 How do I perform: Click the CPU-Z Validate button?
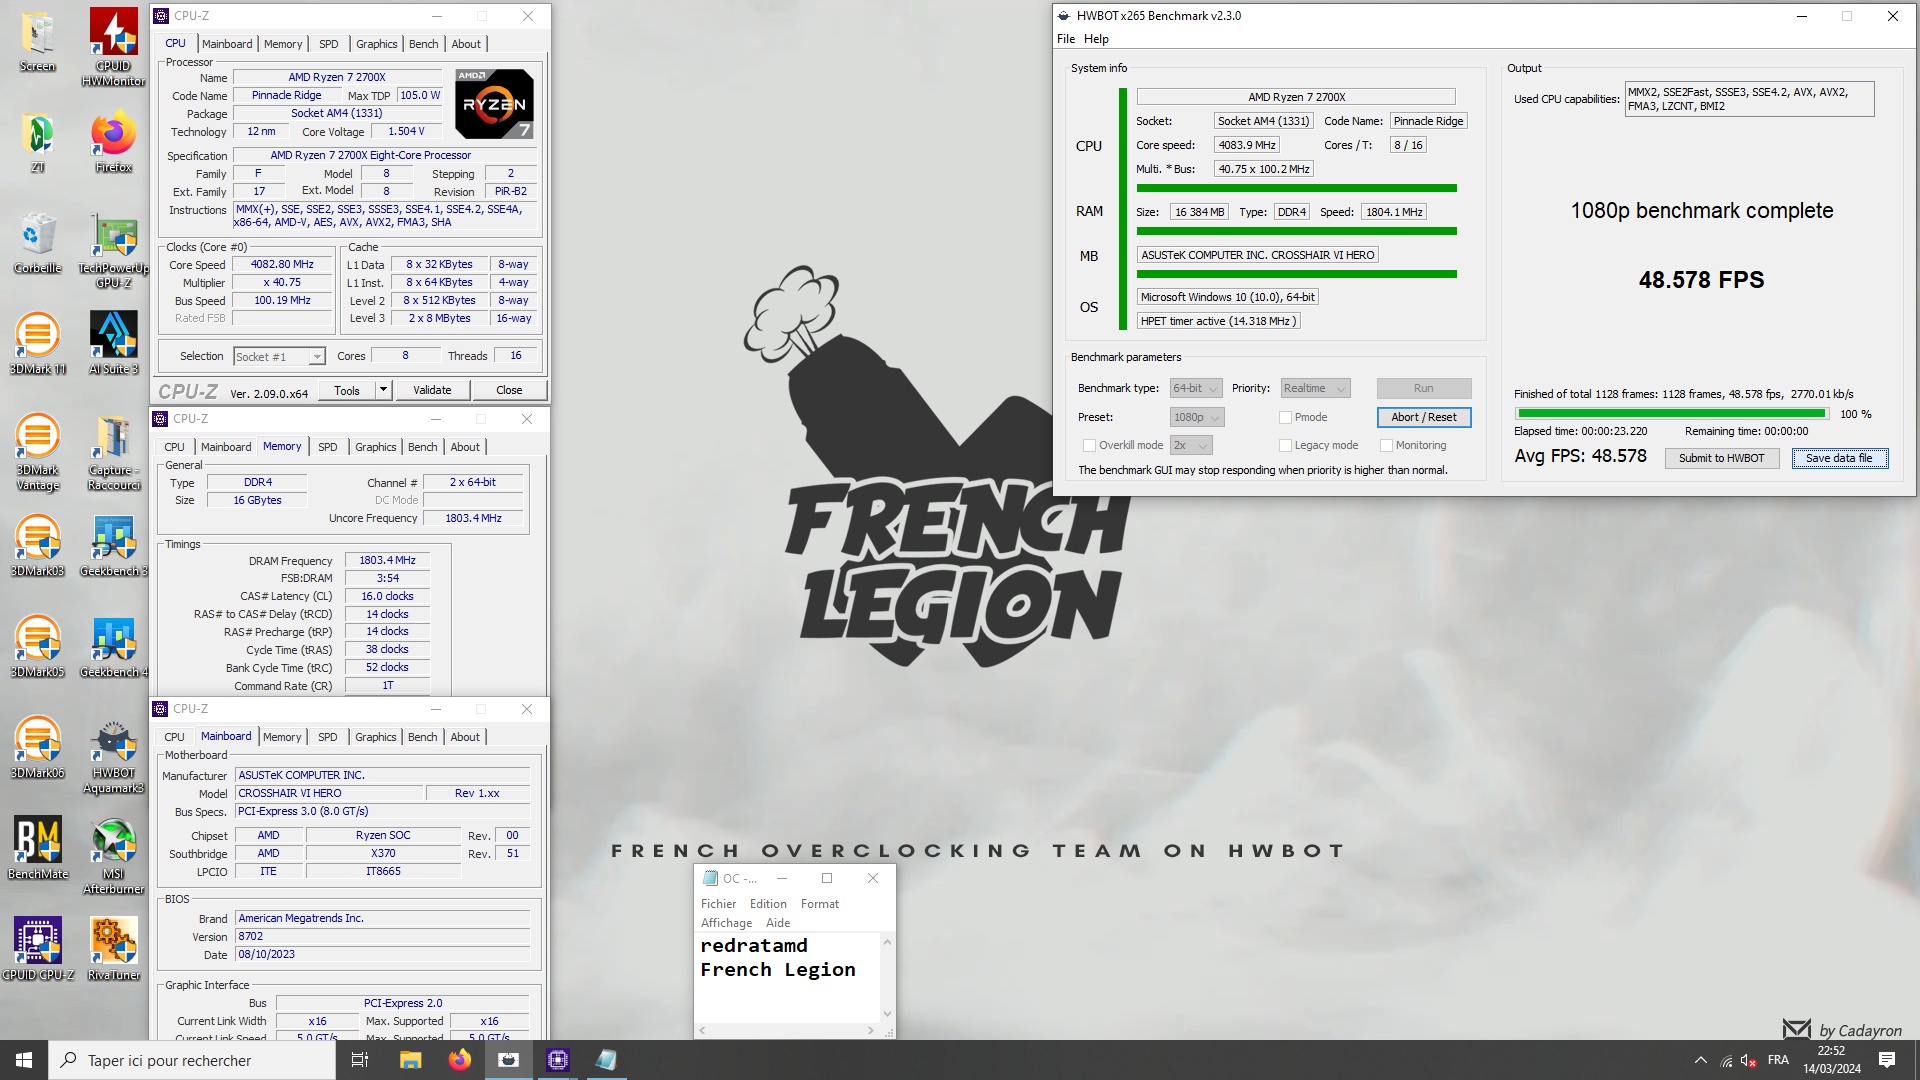point(432,390)
